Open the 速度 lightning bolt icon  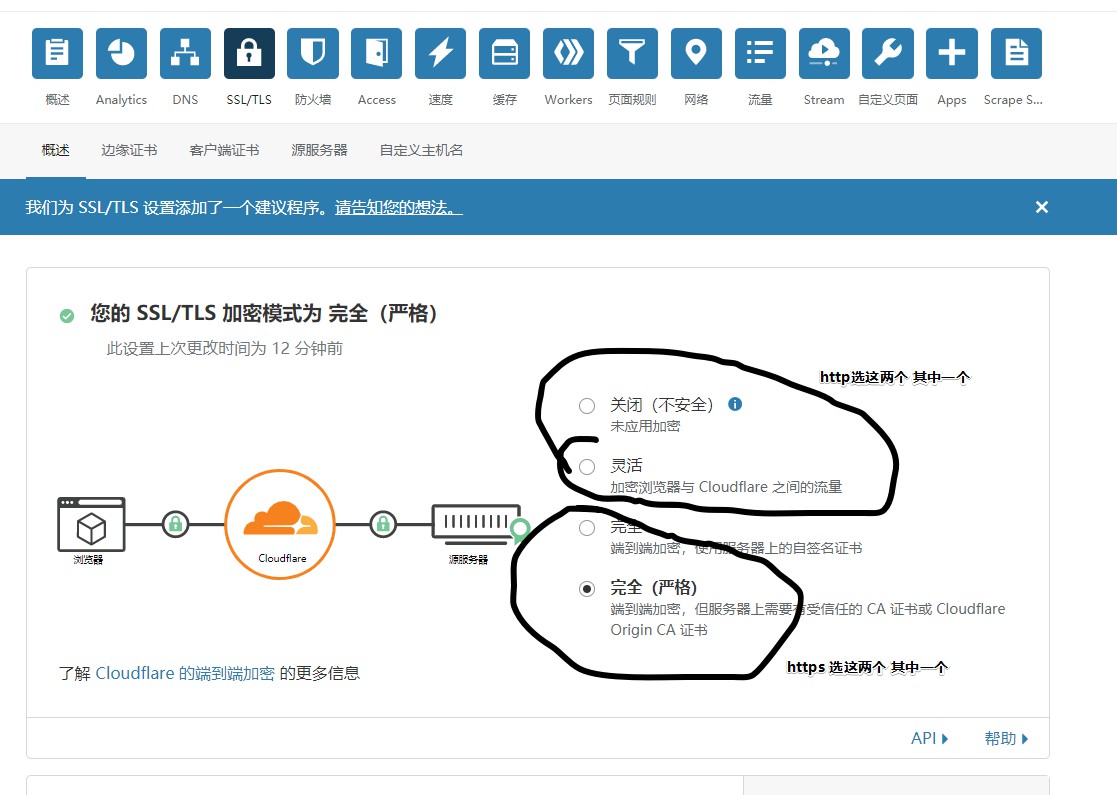click(x=440, y=53)
